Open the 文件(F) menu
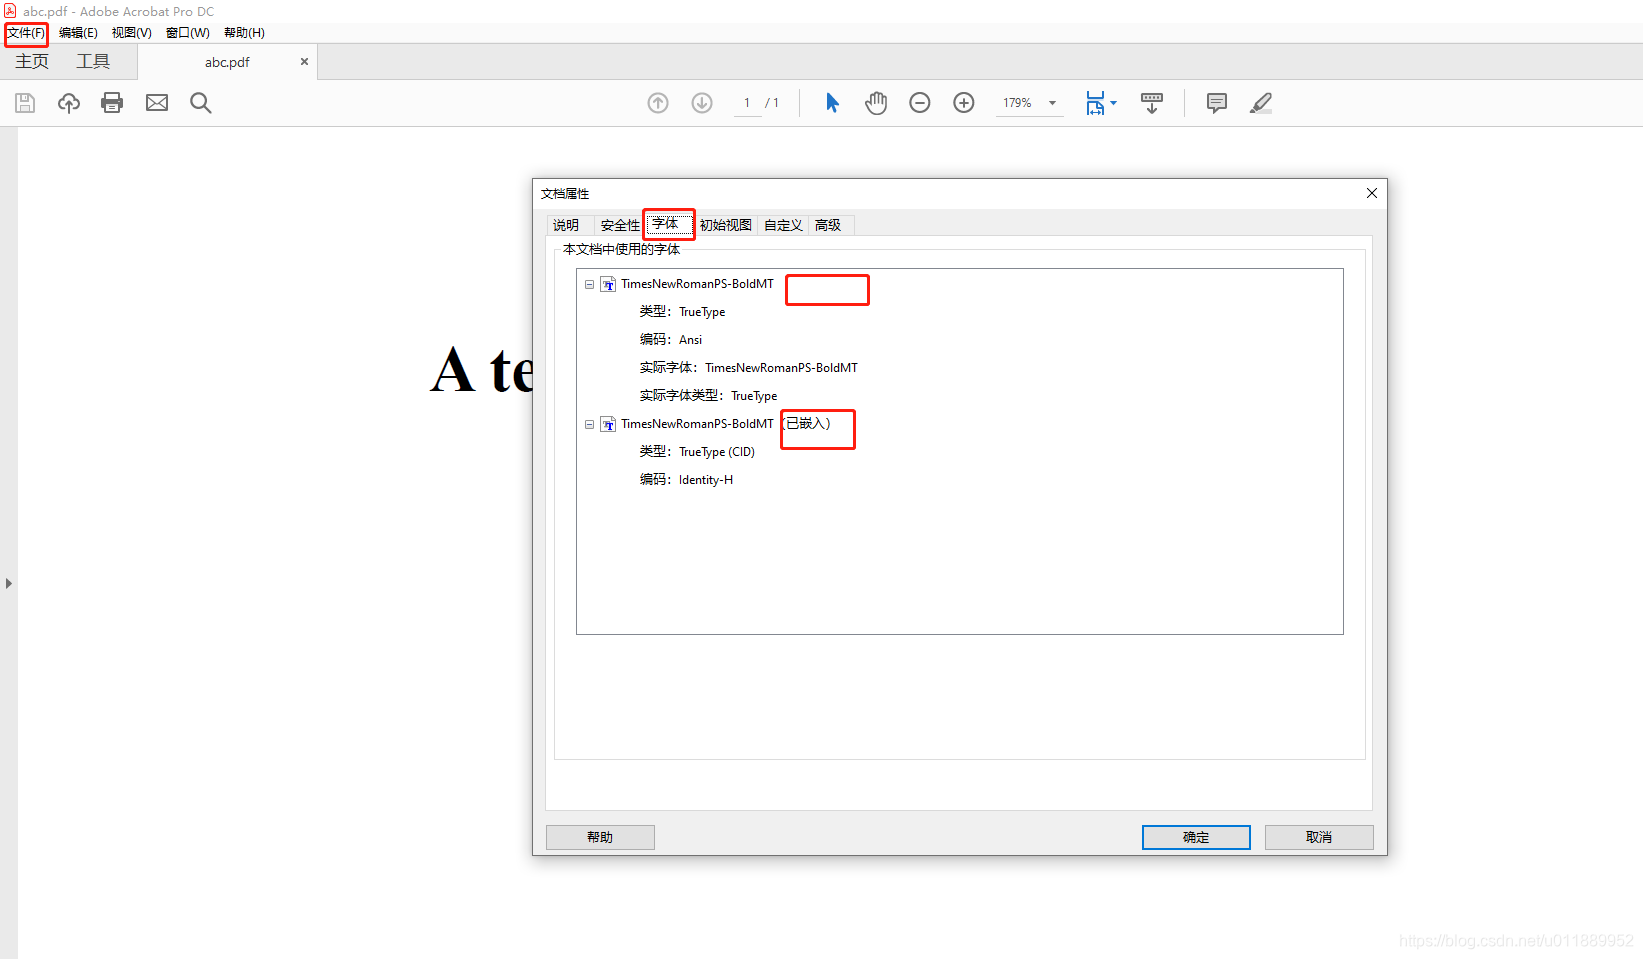Viewport: 1643px width, 959px height. [26, 33]
